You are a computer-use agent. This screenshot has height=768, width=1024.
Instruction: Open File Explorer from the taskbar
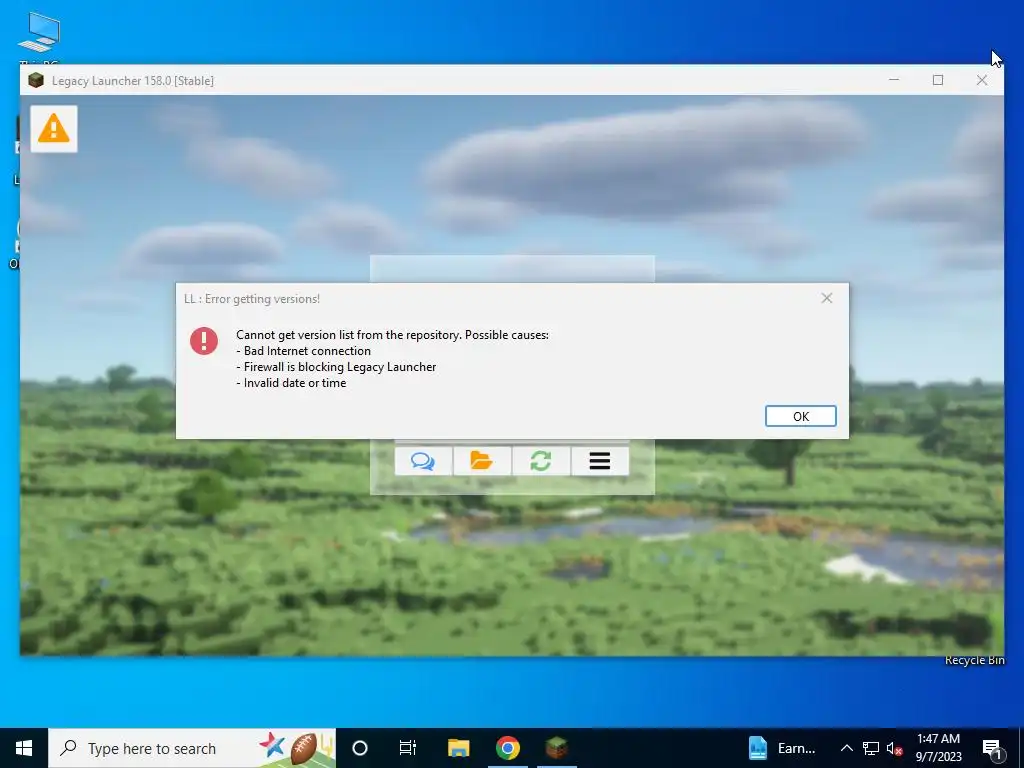(458, 748)
